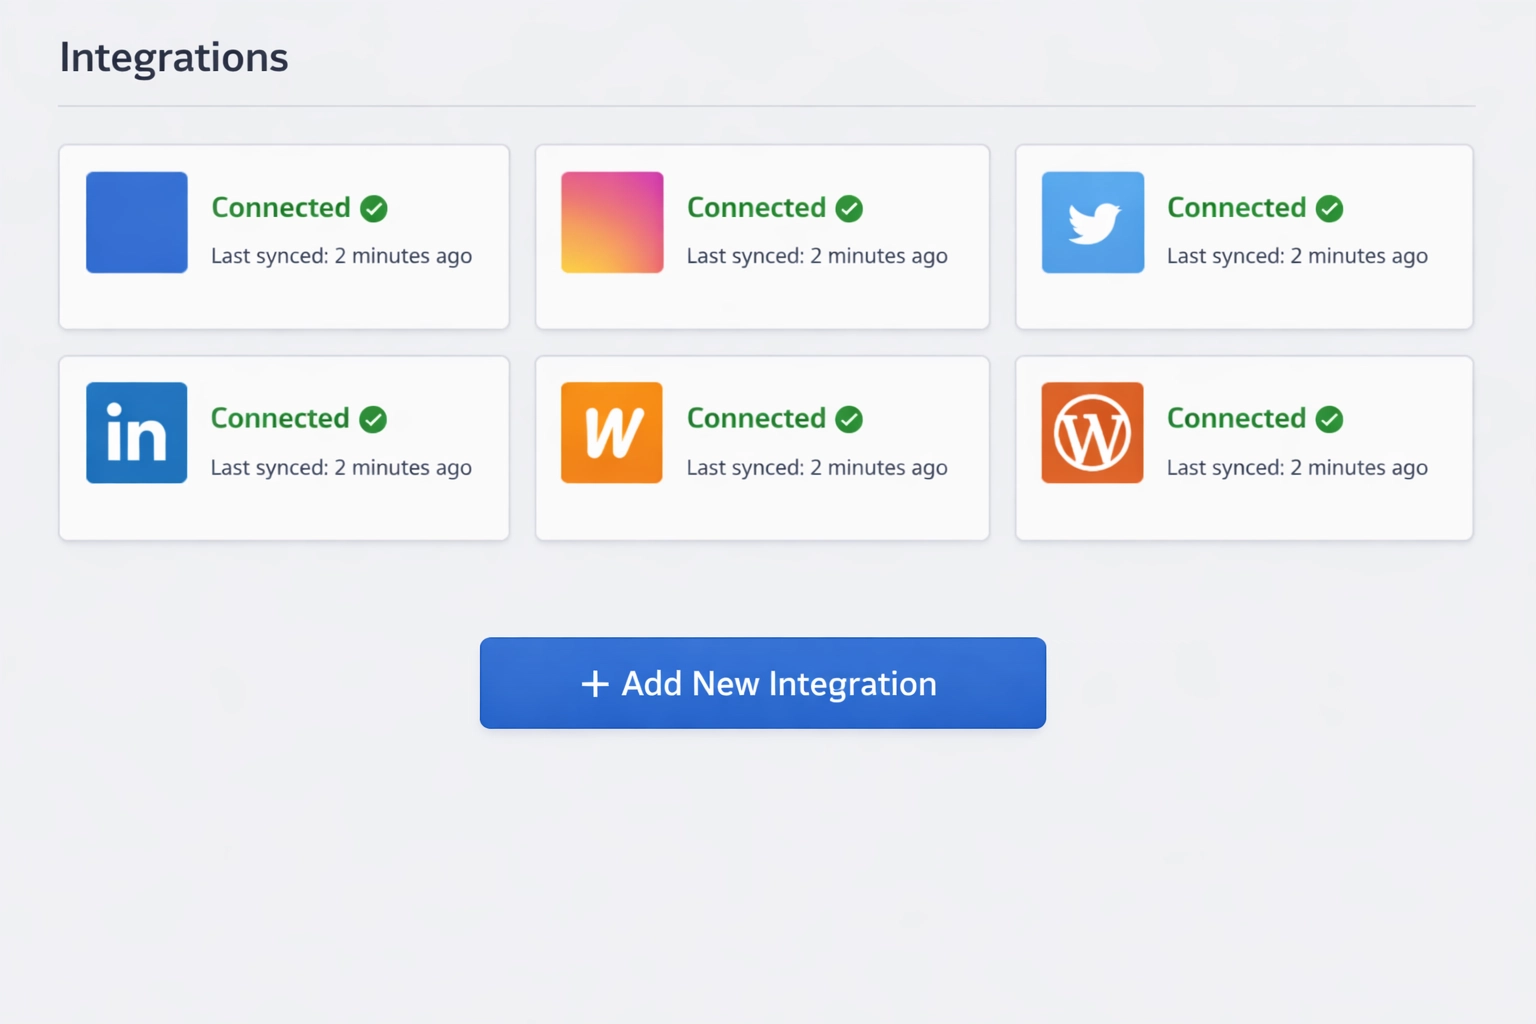Click the Integrations page heading
Screen dimensions: 1536x1024
point(174,57)
